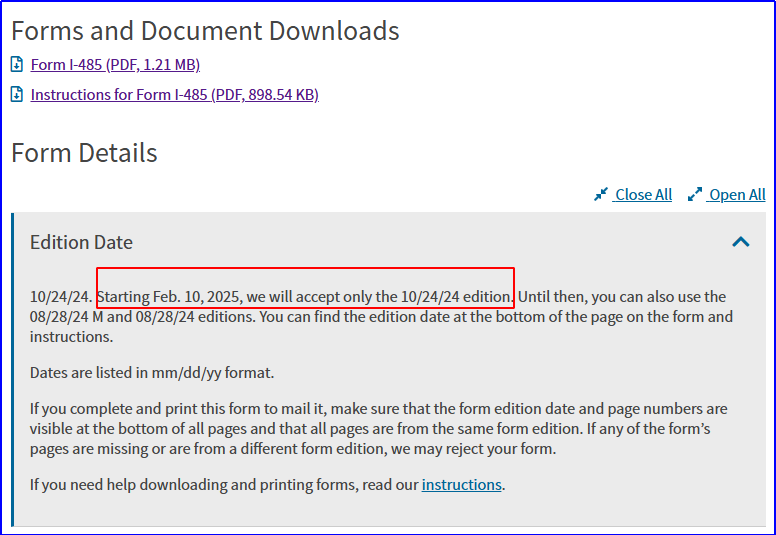
Task: Click Close All link
Action: tap(643, 195)
